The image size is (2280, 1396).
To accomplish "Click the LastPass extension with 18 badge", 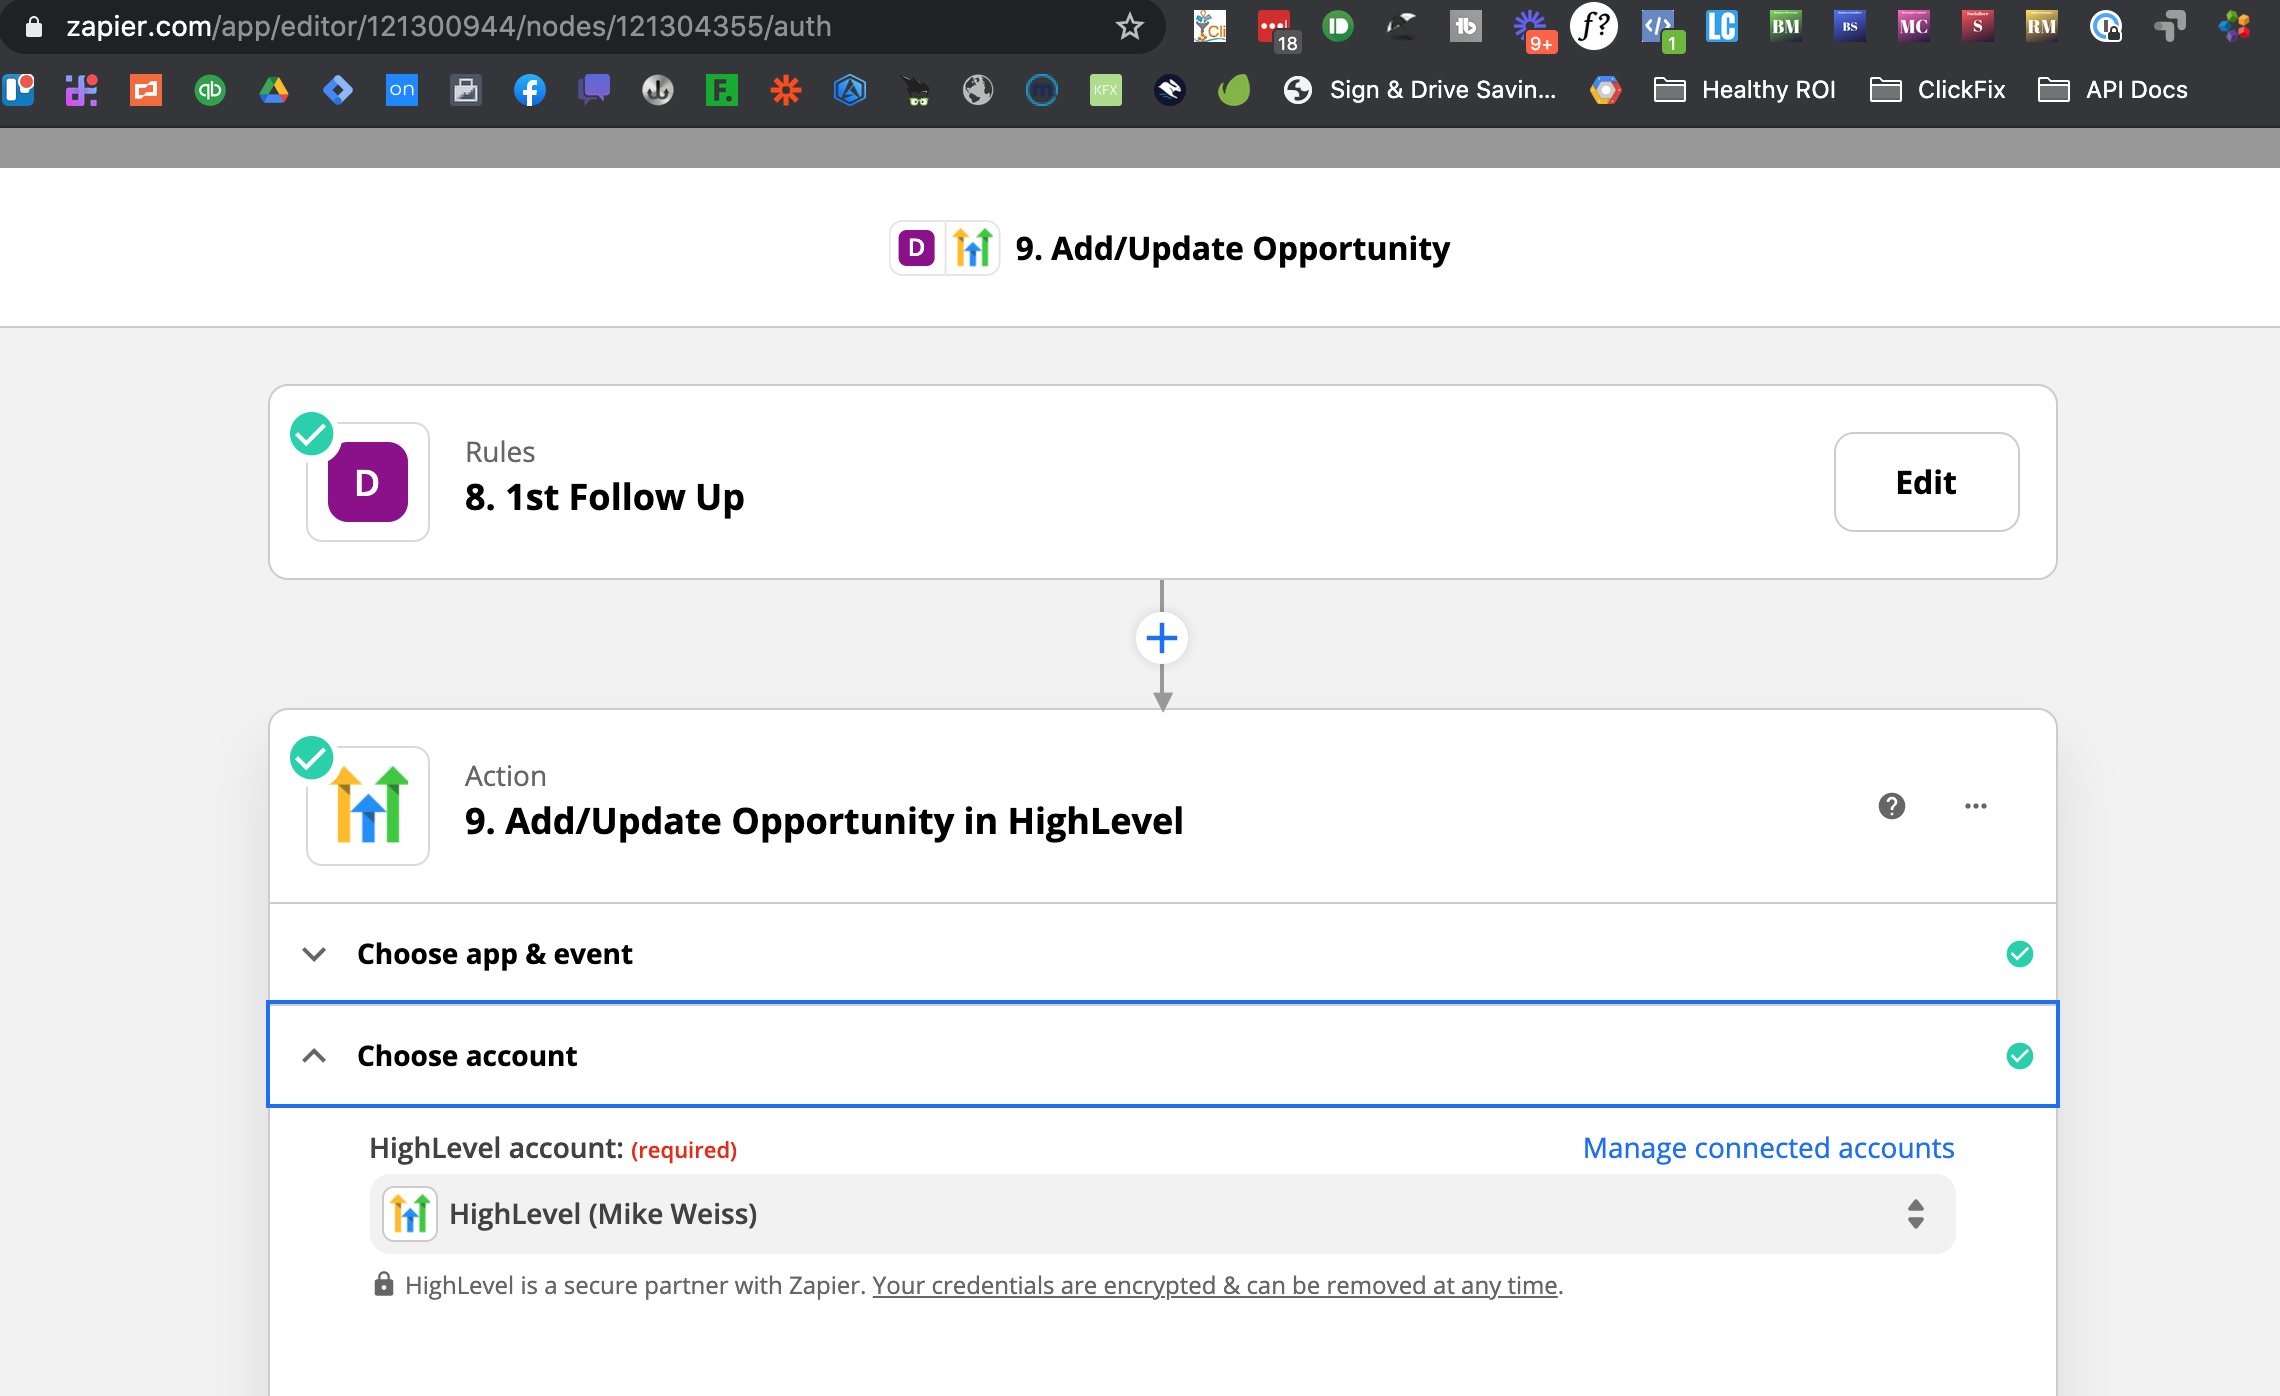I will [x=1276, y=28].
